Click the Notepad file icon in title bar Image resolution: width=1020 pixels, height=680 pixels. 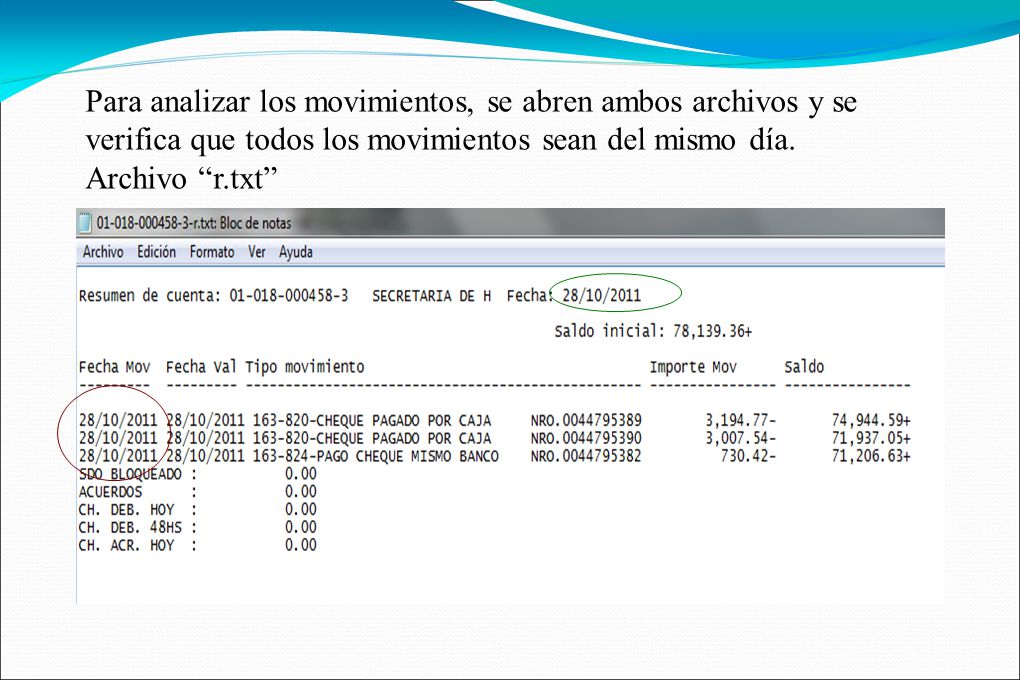(x=85, y=223)
